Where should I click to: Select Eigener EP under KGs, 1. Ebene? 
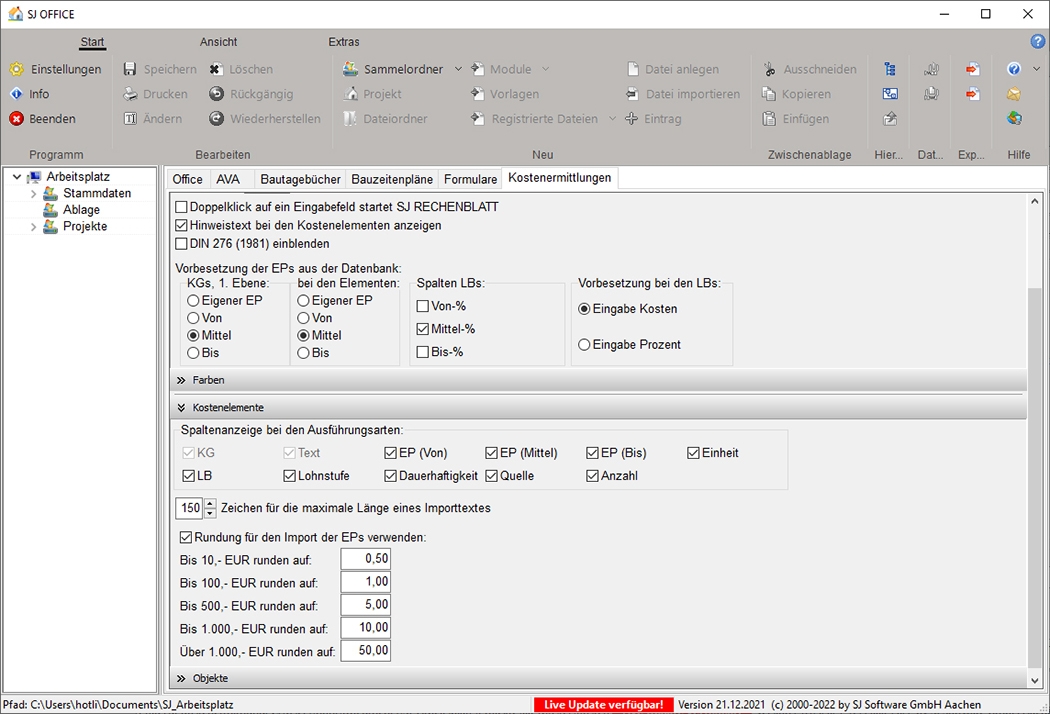(x=194, y=301)
